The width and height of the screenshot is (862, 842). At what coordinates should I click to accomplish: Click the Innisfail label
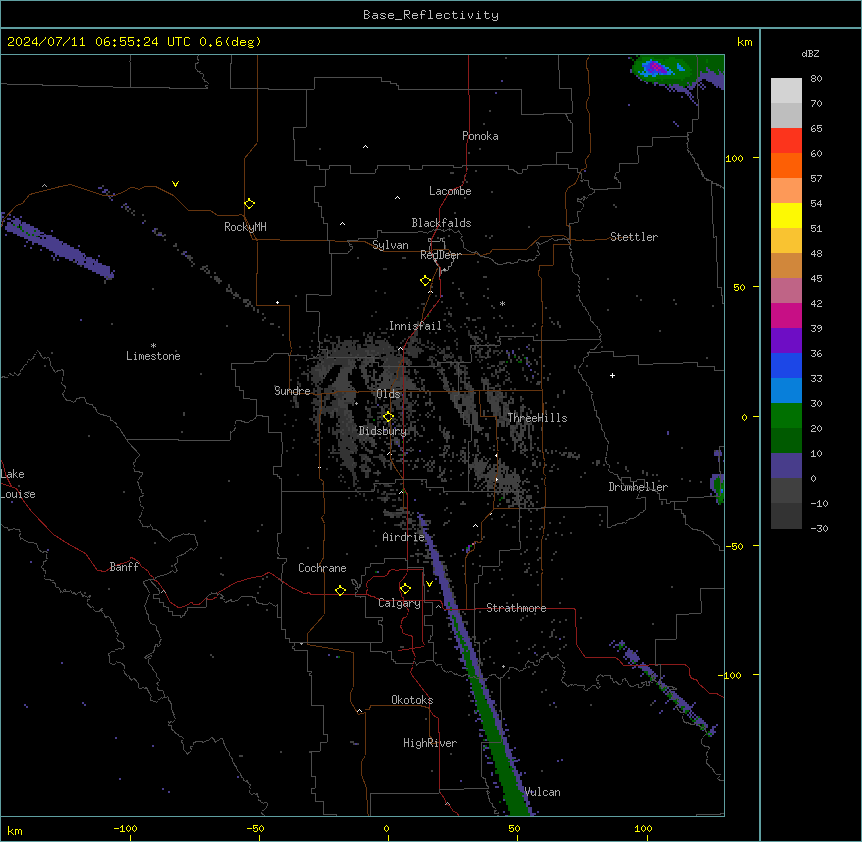pos(415,326)
